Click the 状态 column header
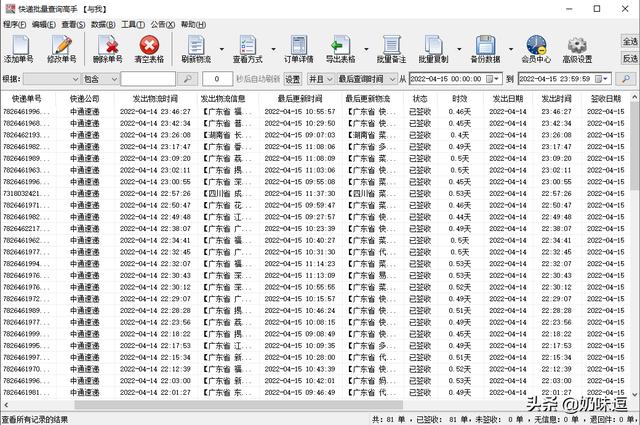 pyautogui.click(x=420, y=99)
